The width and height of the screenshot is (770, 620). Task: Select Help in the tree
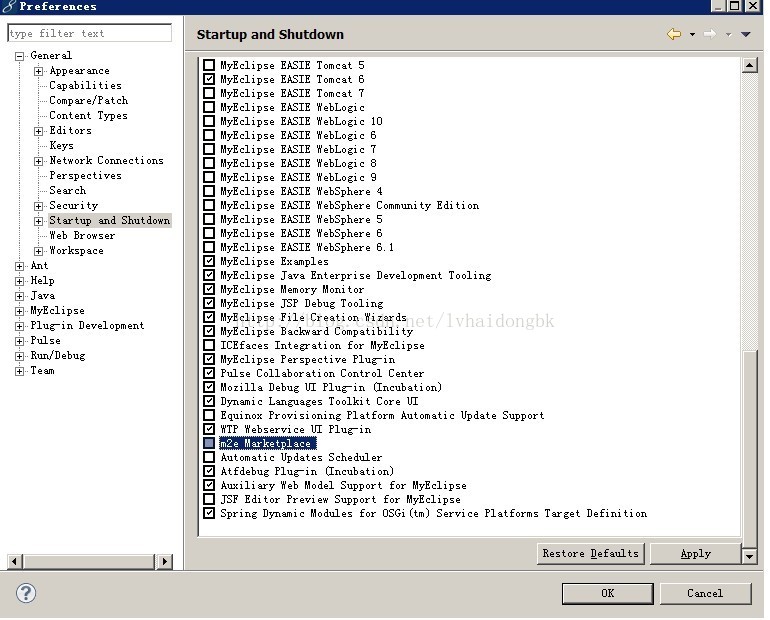(42, 280)
